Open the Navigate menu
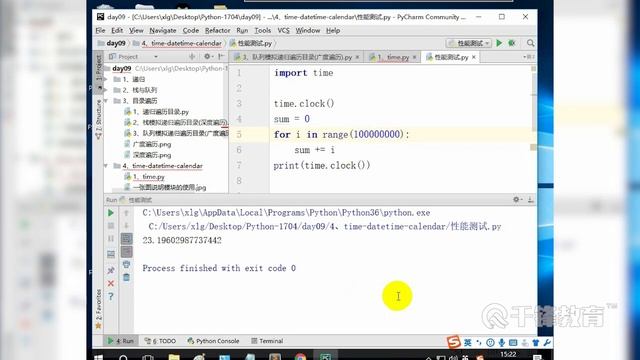Screen dimensions: 640x360 click(x=162, y=30)
